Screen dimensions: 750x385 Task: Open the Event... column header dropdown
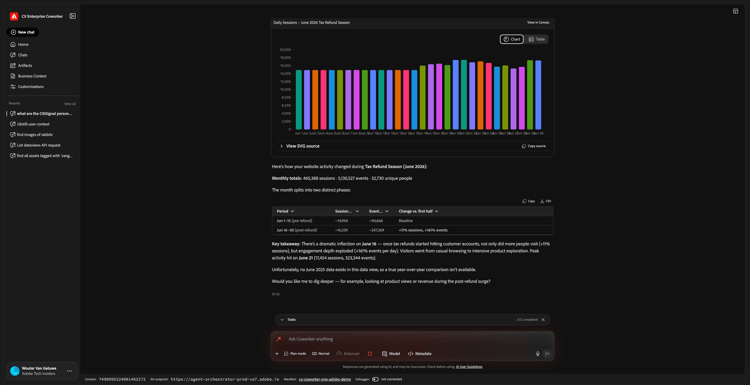(387, 211)
